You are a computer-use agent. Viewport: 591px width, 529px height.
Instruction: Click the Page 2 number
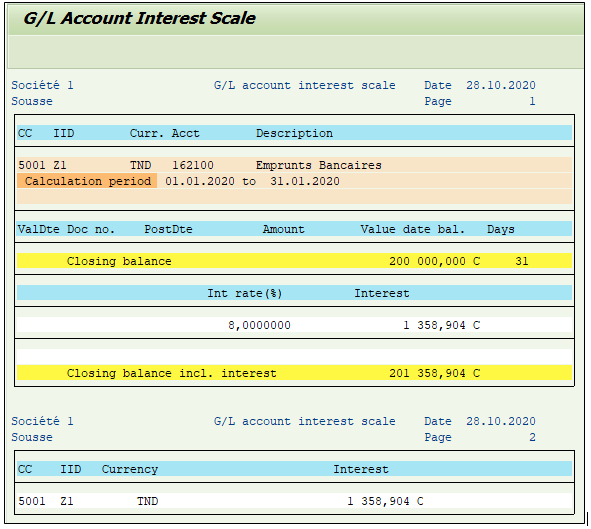coord(532,437)
